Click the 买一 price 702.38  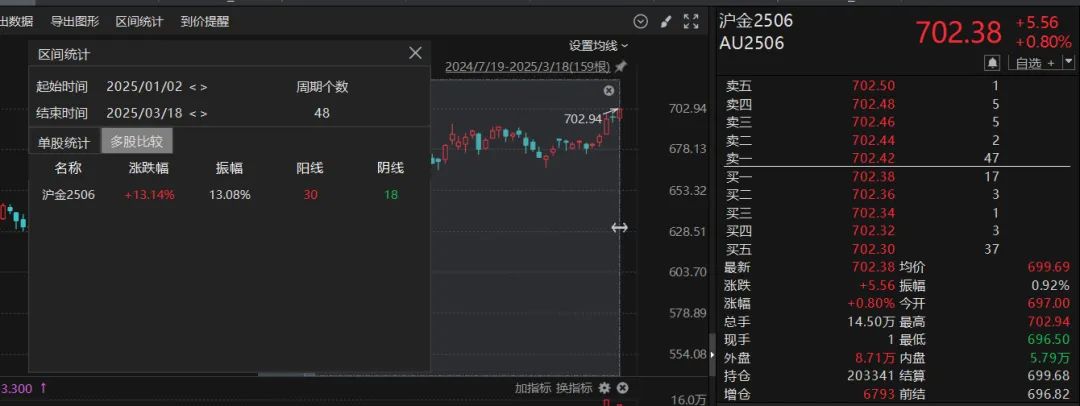[x=873, y=177]
